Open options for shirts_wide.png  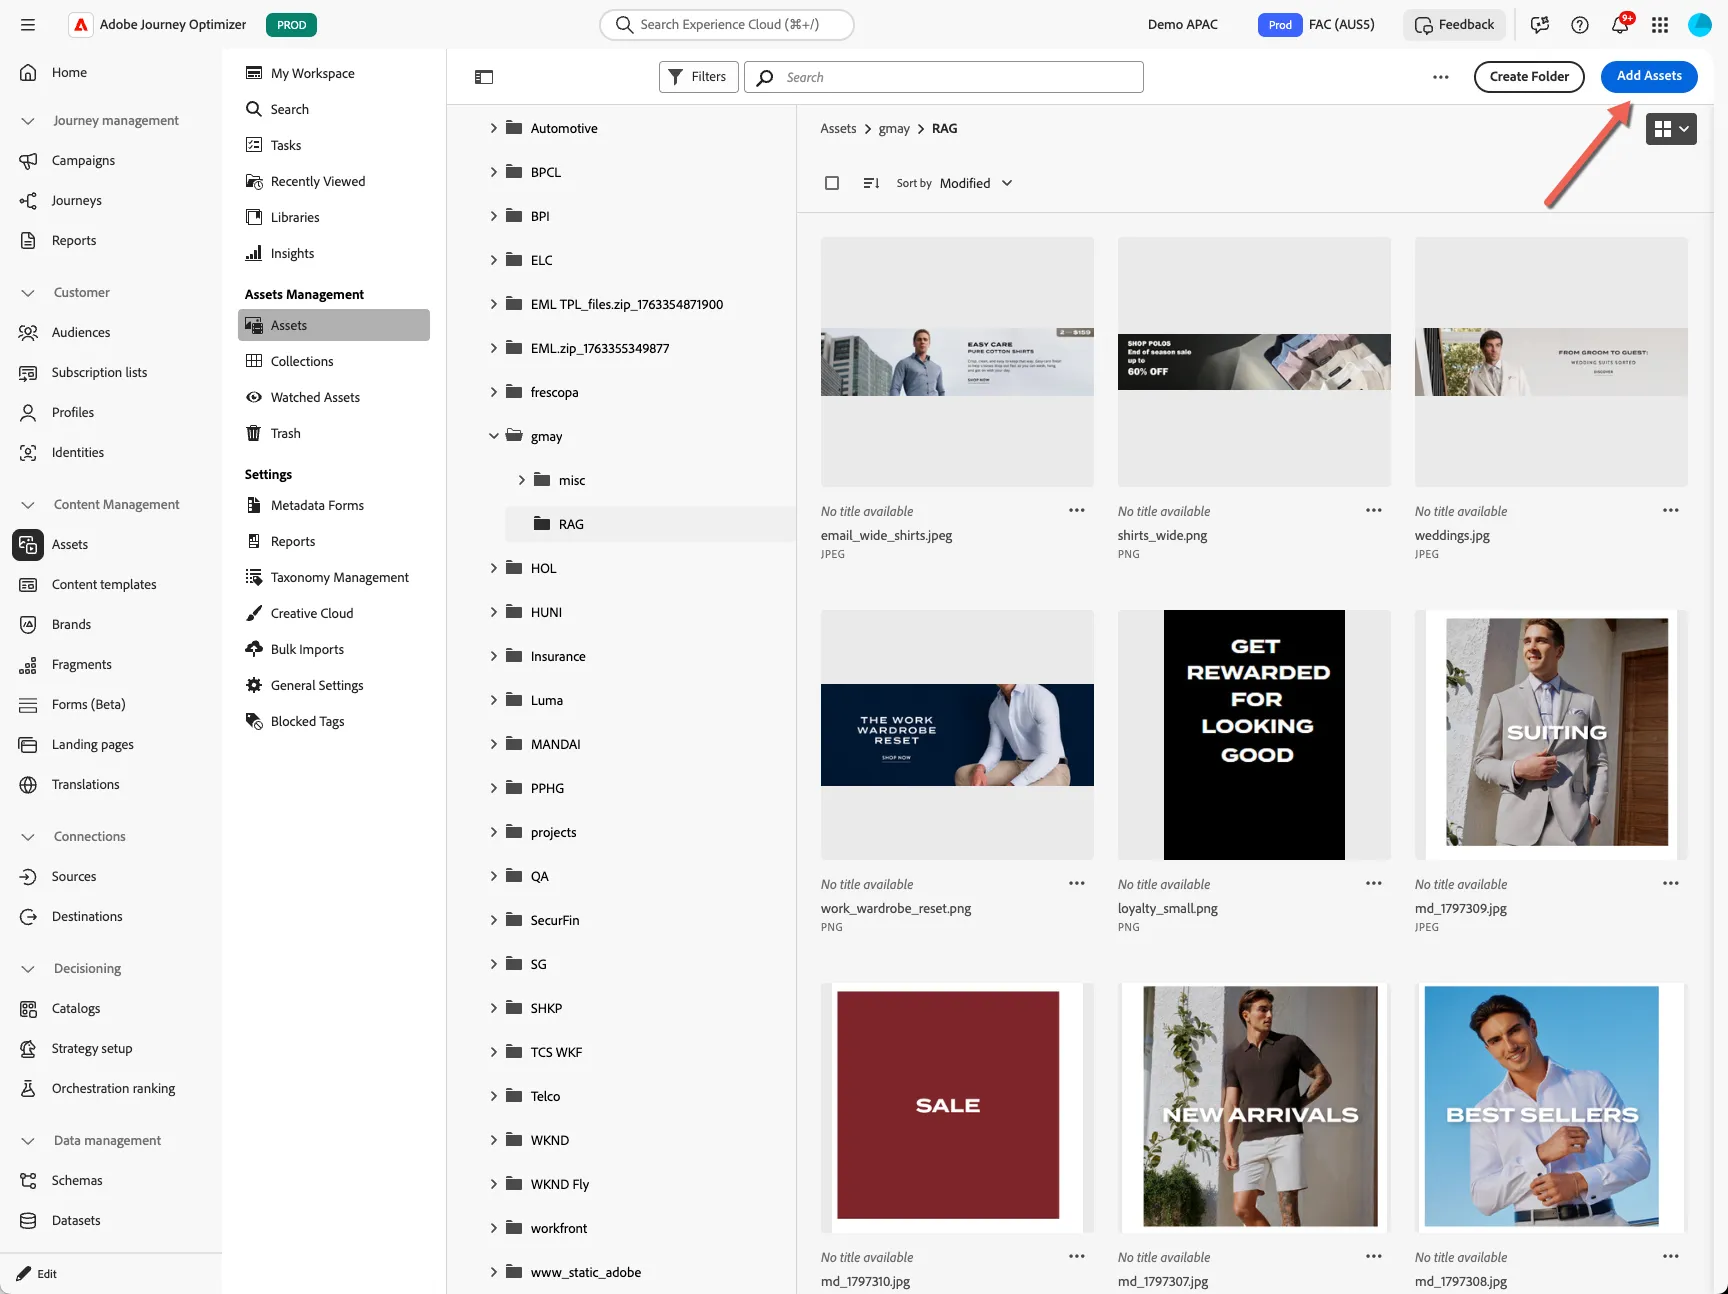click(1374, 510)
